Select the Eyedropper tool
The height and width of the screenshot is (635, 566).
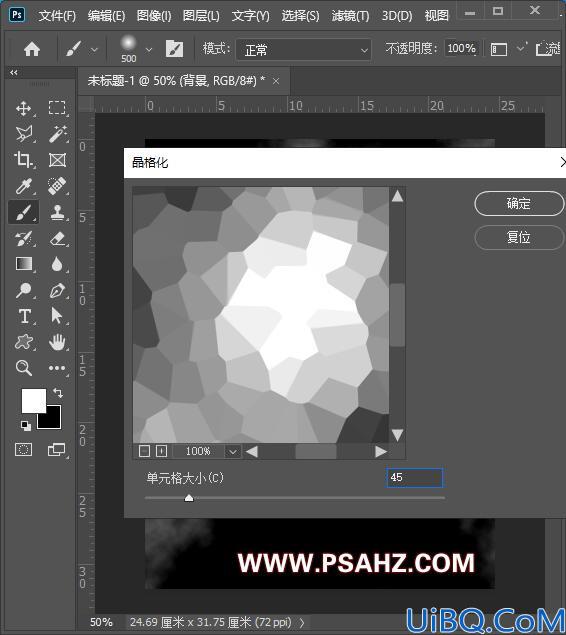pos(23,186)
